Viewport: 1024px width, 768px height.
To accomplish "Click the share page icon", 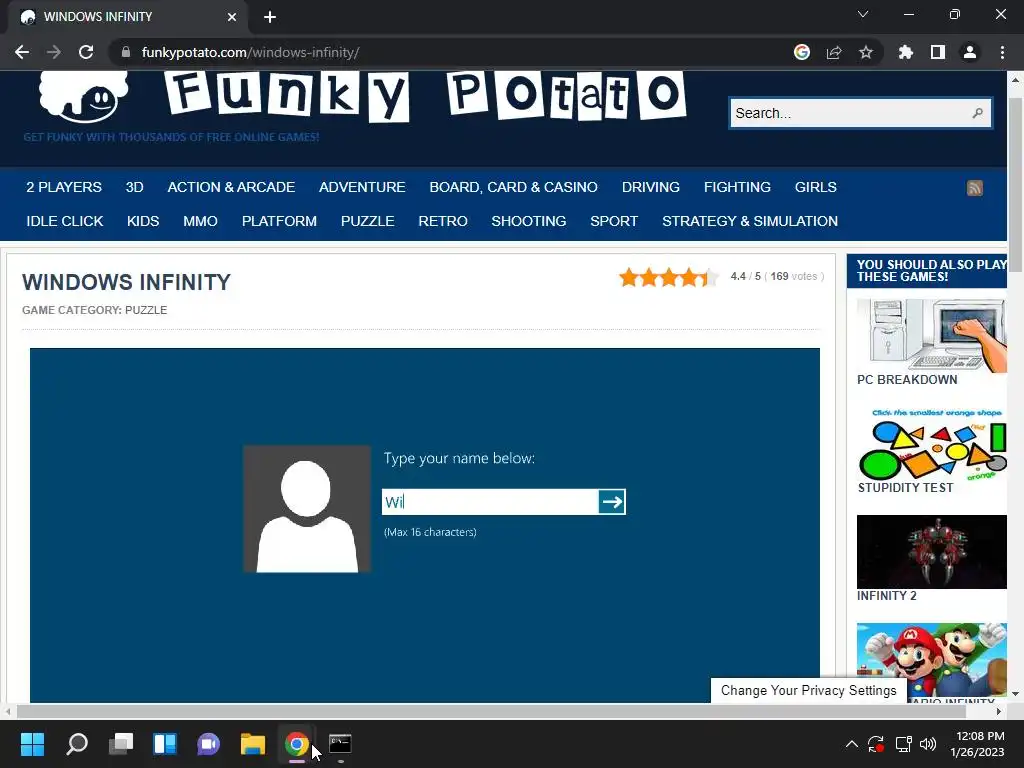I will (833, 52).
